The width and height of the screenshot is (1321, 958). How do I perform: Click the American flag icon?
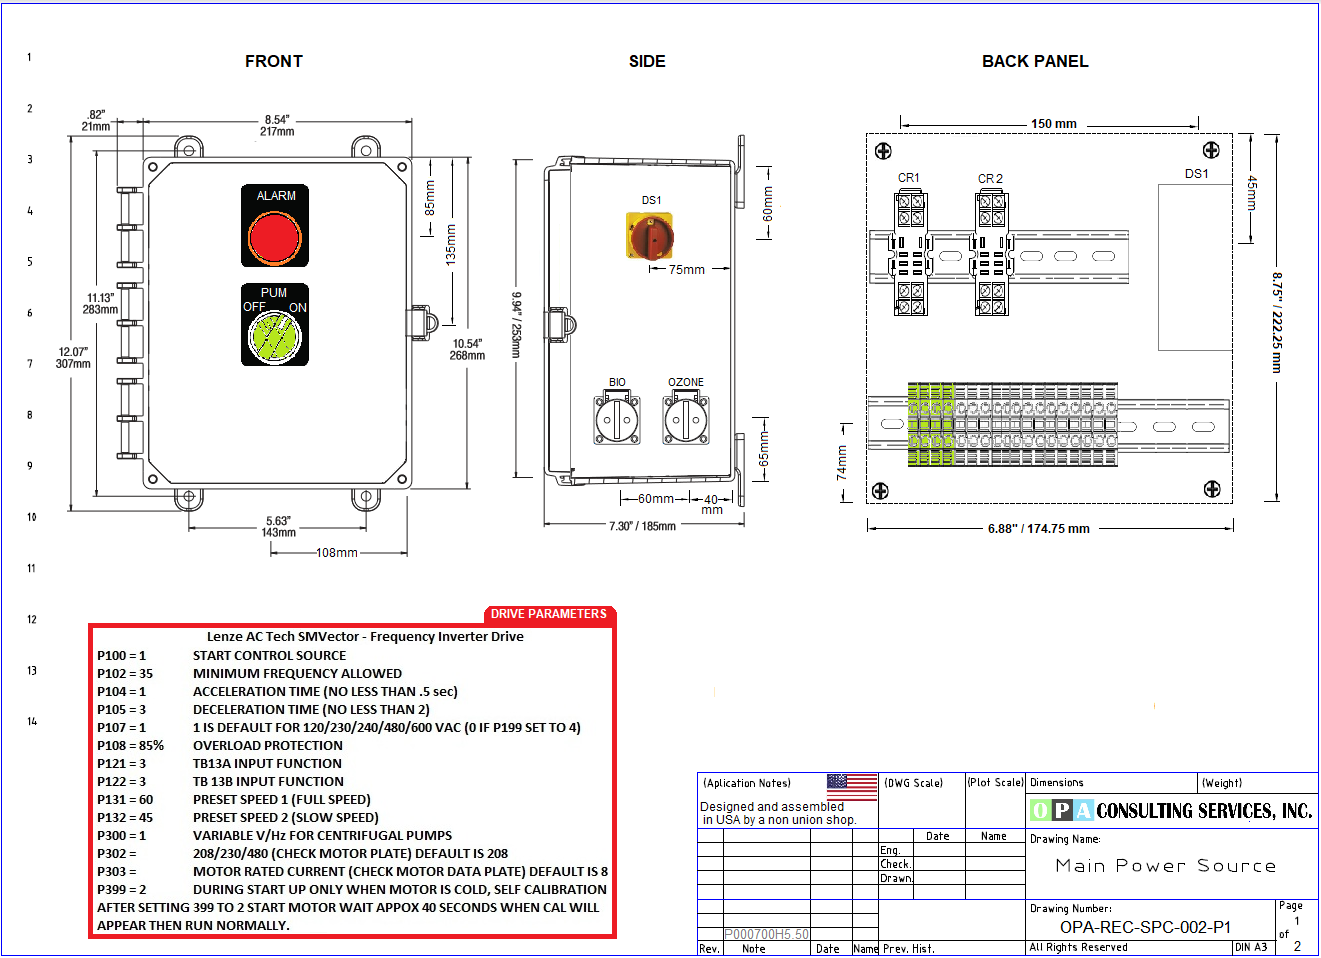[x=852, y=787]
